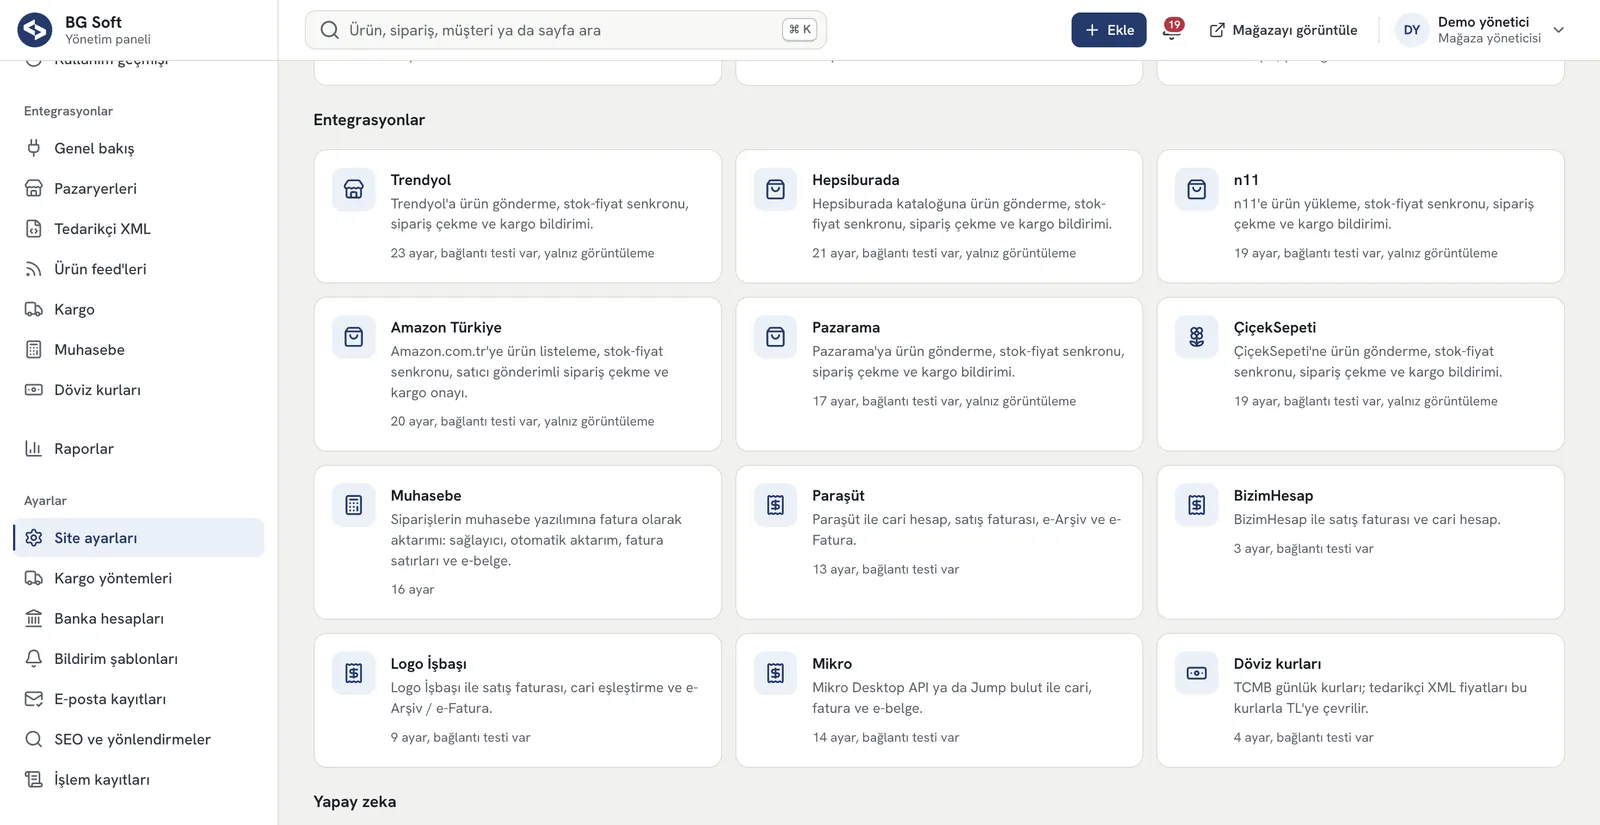
Task: Click '4 ayar, bağlantı testi var' text
Action: tap(1304, 738)
